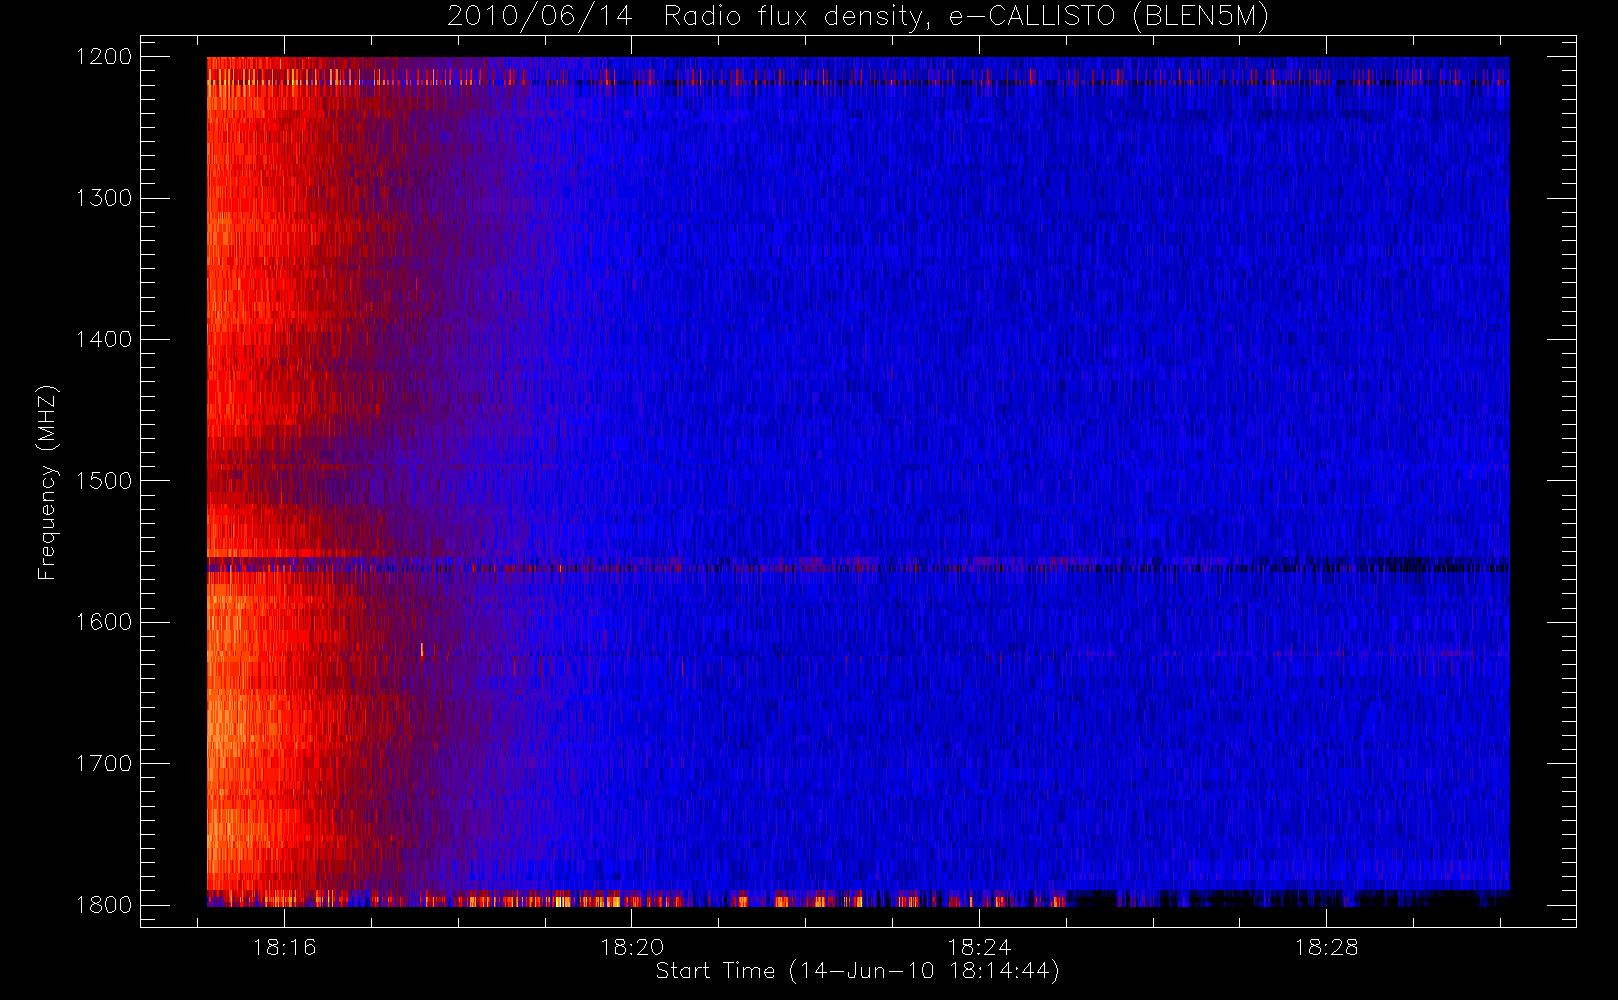The image size is (1618, 1000).
Task: Select the 1300 frequency tick label
Action: point(104,198)
